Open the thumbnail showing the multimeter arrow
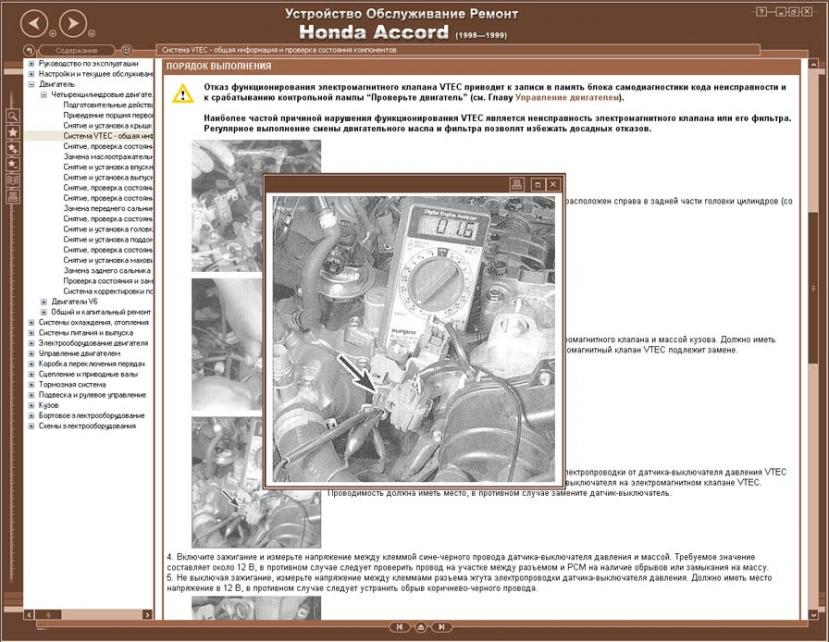This screenshot has width=829, height=642. pyautogui.click(x=227, y=482)
